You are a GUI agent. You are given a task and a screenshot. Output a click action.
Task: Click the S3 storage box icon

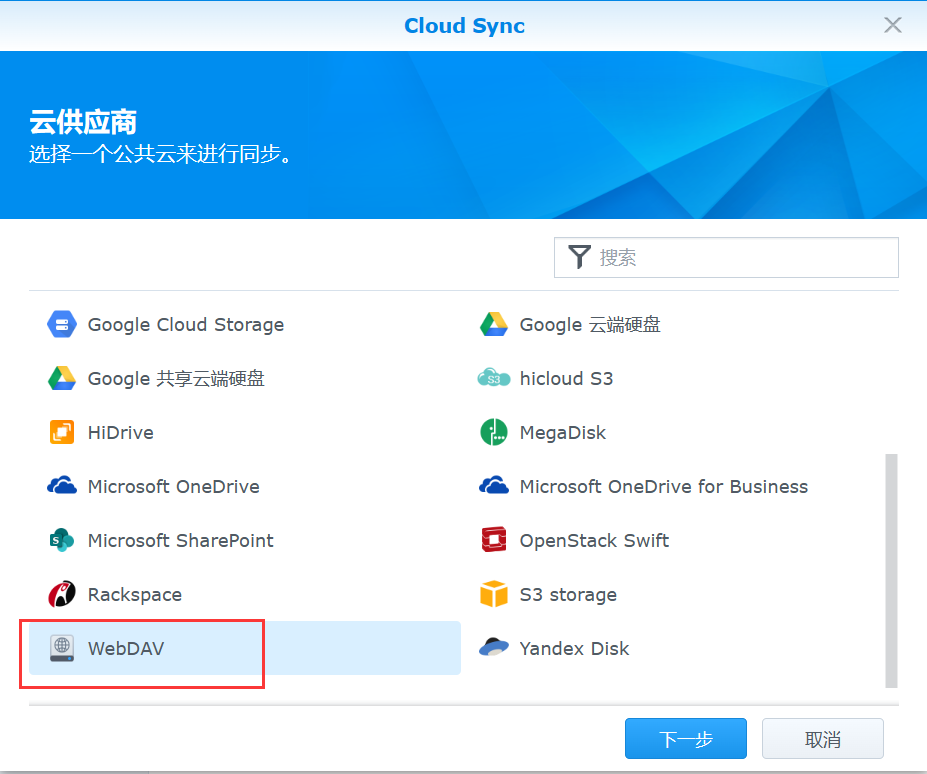[x=494, y=594]
